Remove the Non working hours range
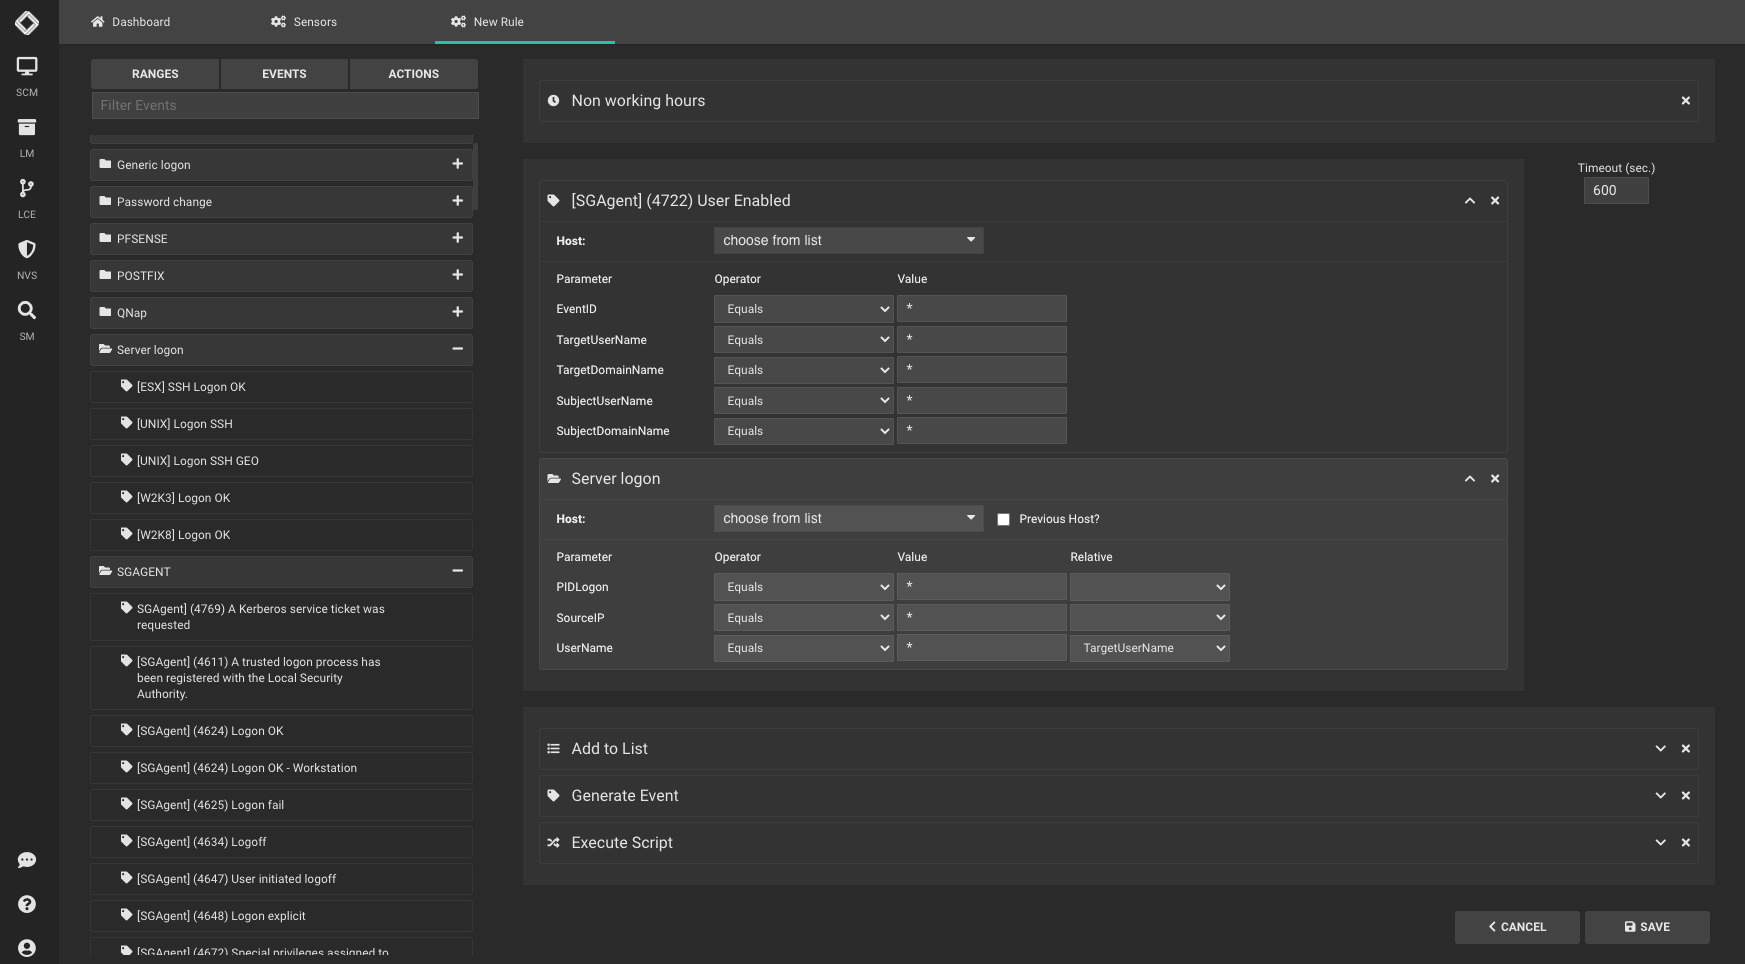The image size is (1745, 964). (1685, 101)
